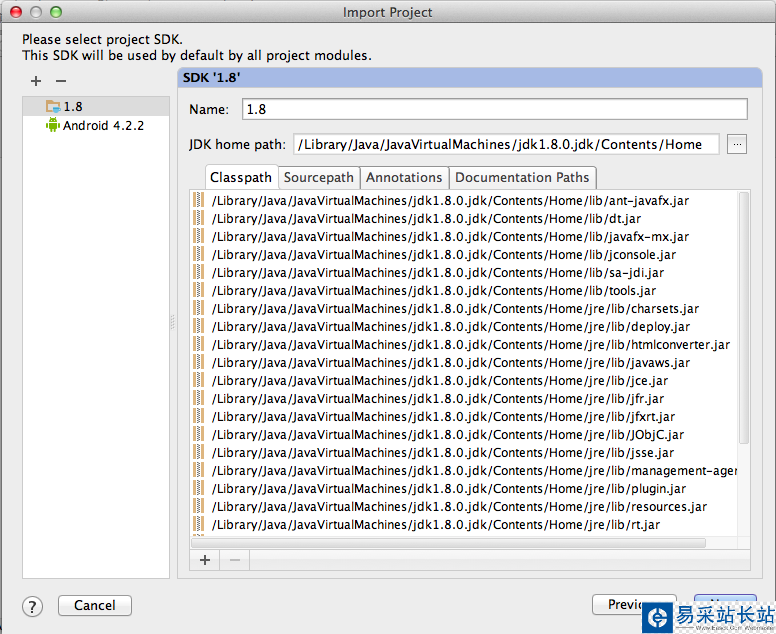Select the Classpath tab
Screen dimensions: 776x634
pos(241,178)
